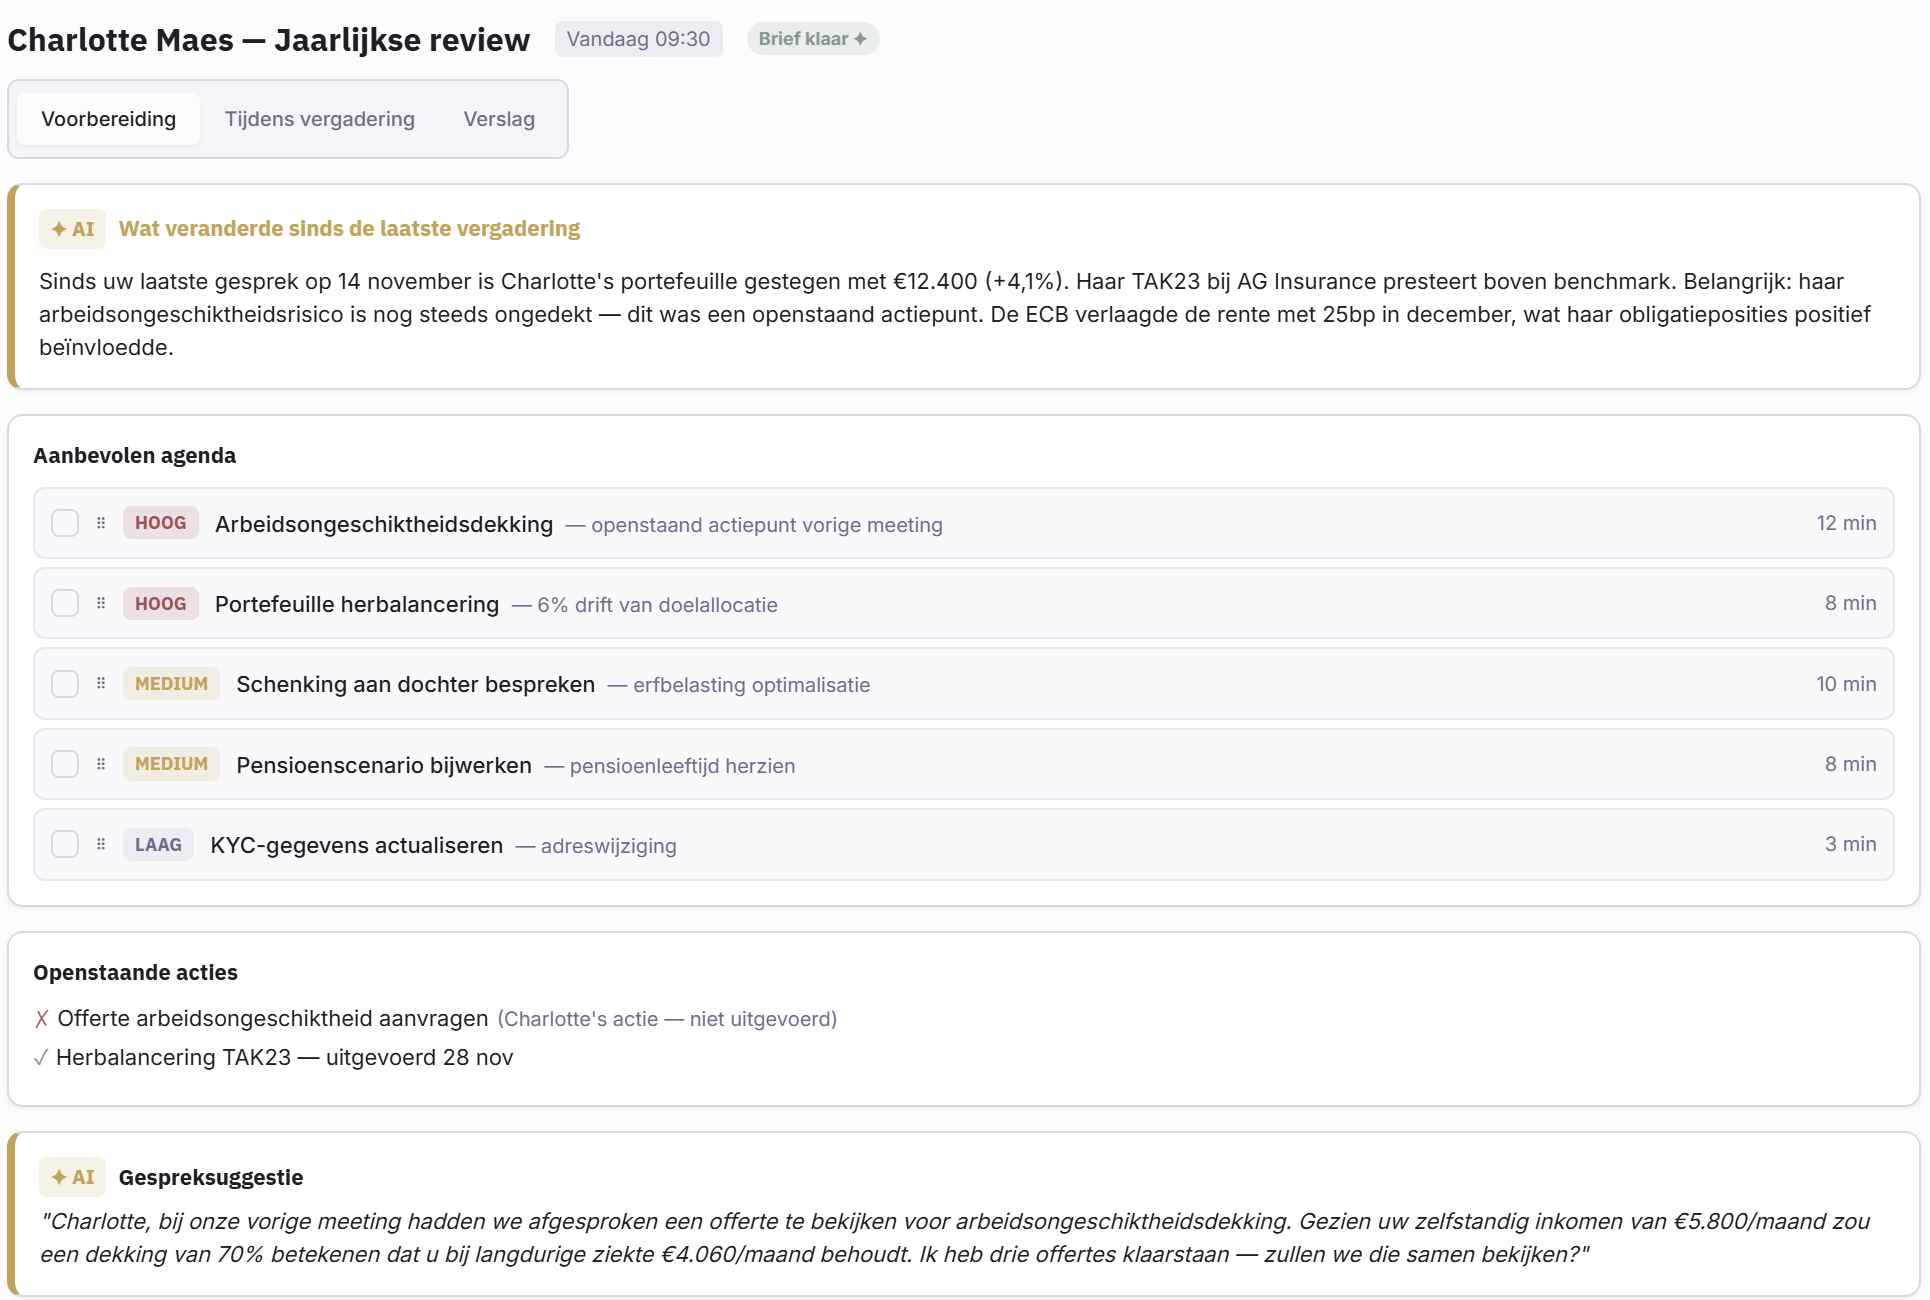Click the 'Vandaag 09:30' time badge
Viewport: 1930px width, 1300px height.
[638, 39]
